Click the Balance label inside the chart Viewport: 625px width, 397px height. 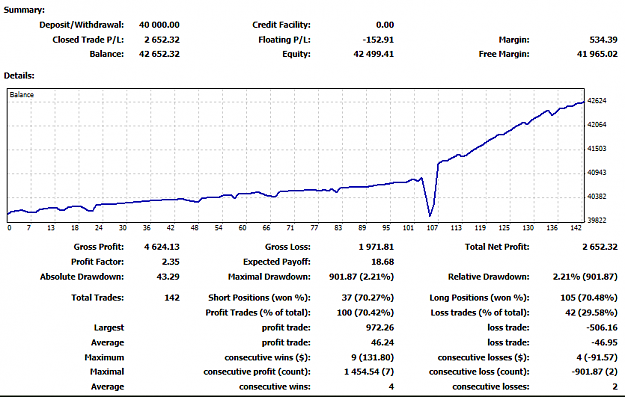(22, 94)
